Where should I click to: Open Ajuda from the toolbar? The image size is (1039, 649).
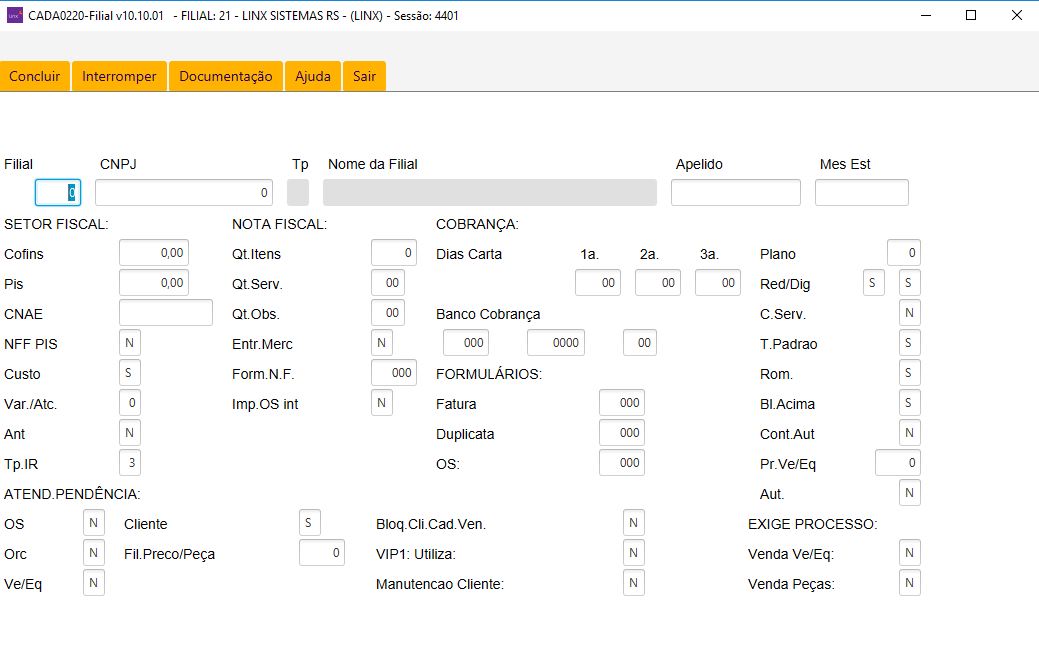coord(313,76)
